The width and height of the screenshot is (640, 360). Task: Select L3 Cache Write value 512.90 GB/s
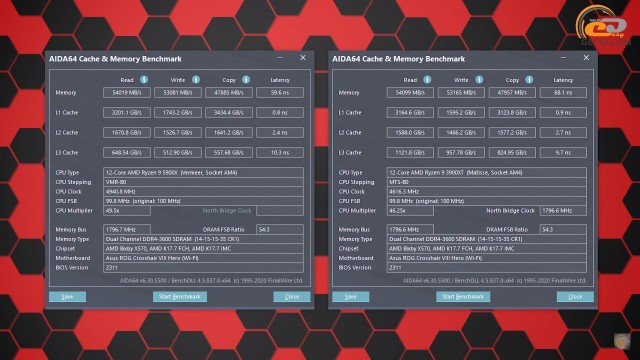pos(178,153)
